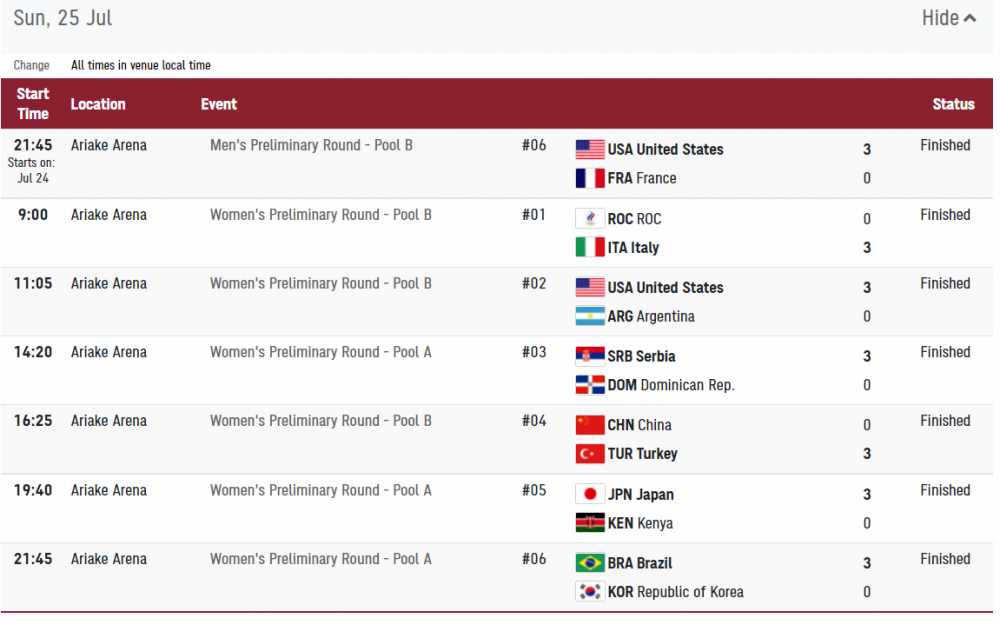Viewport: 1000px width, 625px height.
Task: Click the France flag icon
Action: click(590, 179)
